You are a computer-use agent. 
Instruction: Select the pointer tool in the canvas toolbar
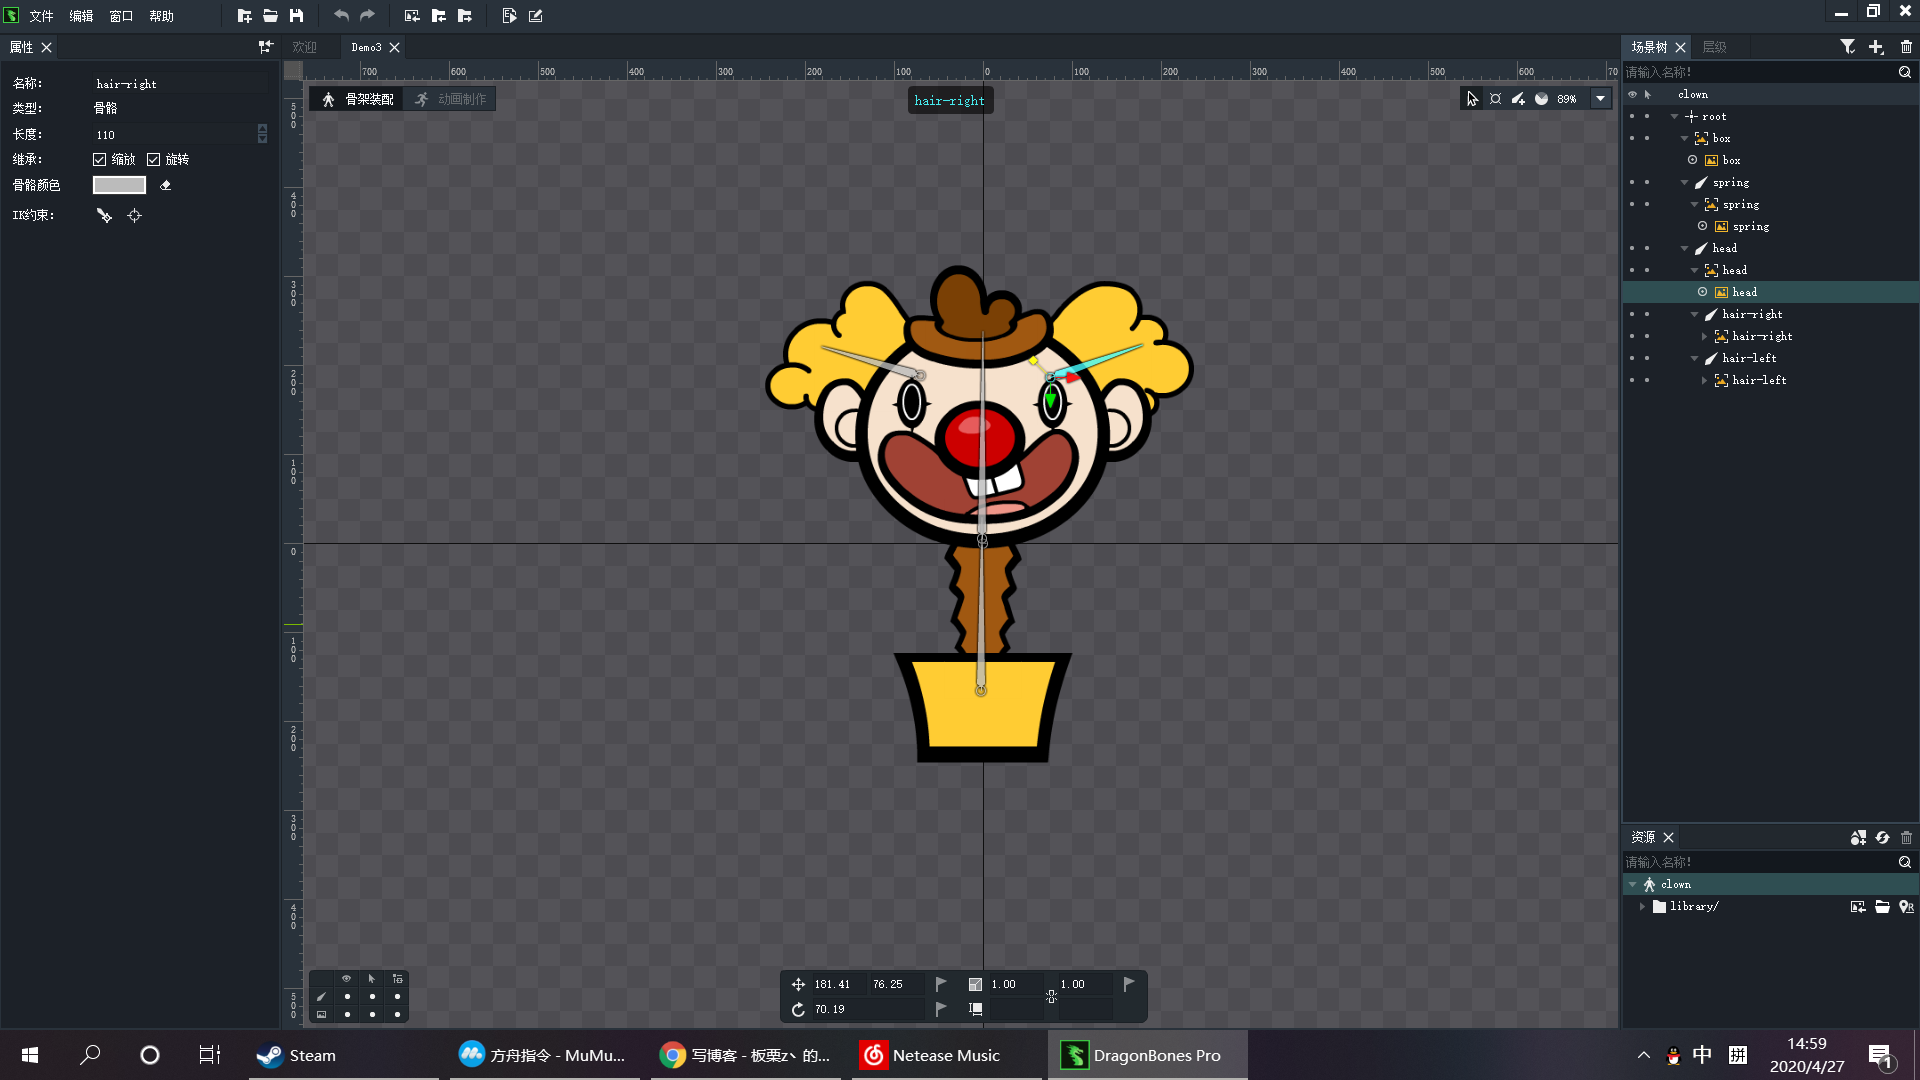click(1472, 99)
